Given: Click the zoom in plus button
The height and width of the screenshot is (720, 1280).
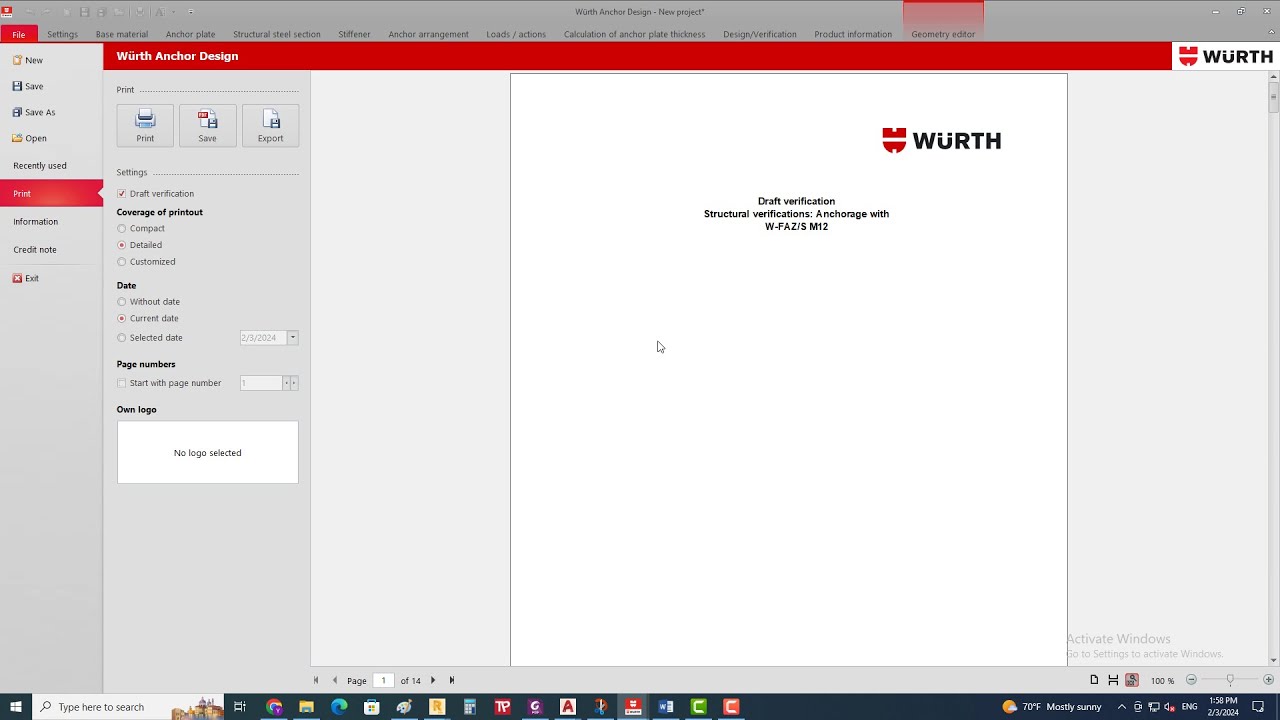Looking at the screenshot, I should click(1268, 680).
